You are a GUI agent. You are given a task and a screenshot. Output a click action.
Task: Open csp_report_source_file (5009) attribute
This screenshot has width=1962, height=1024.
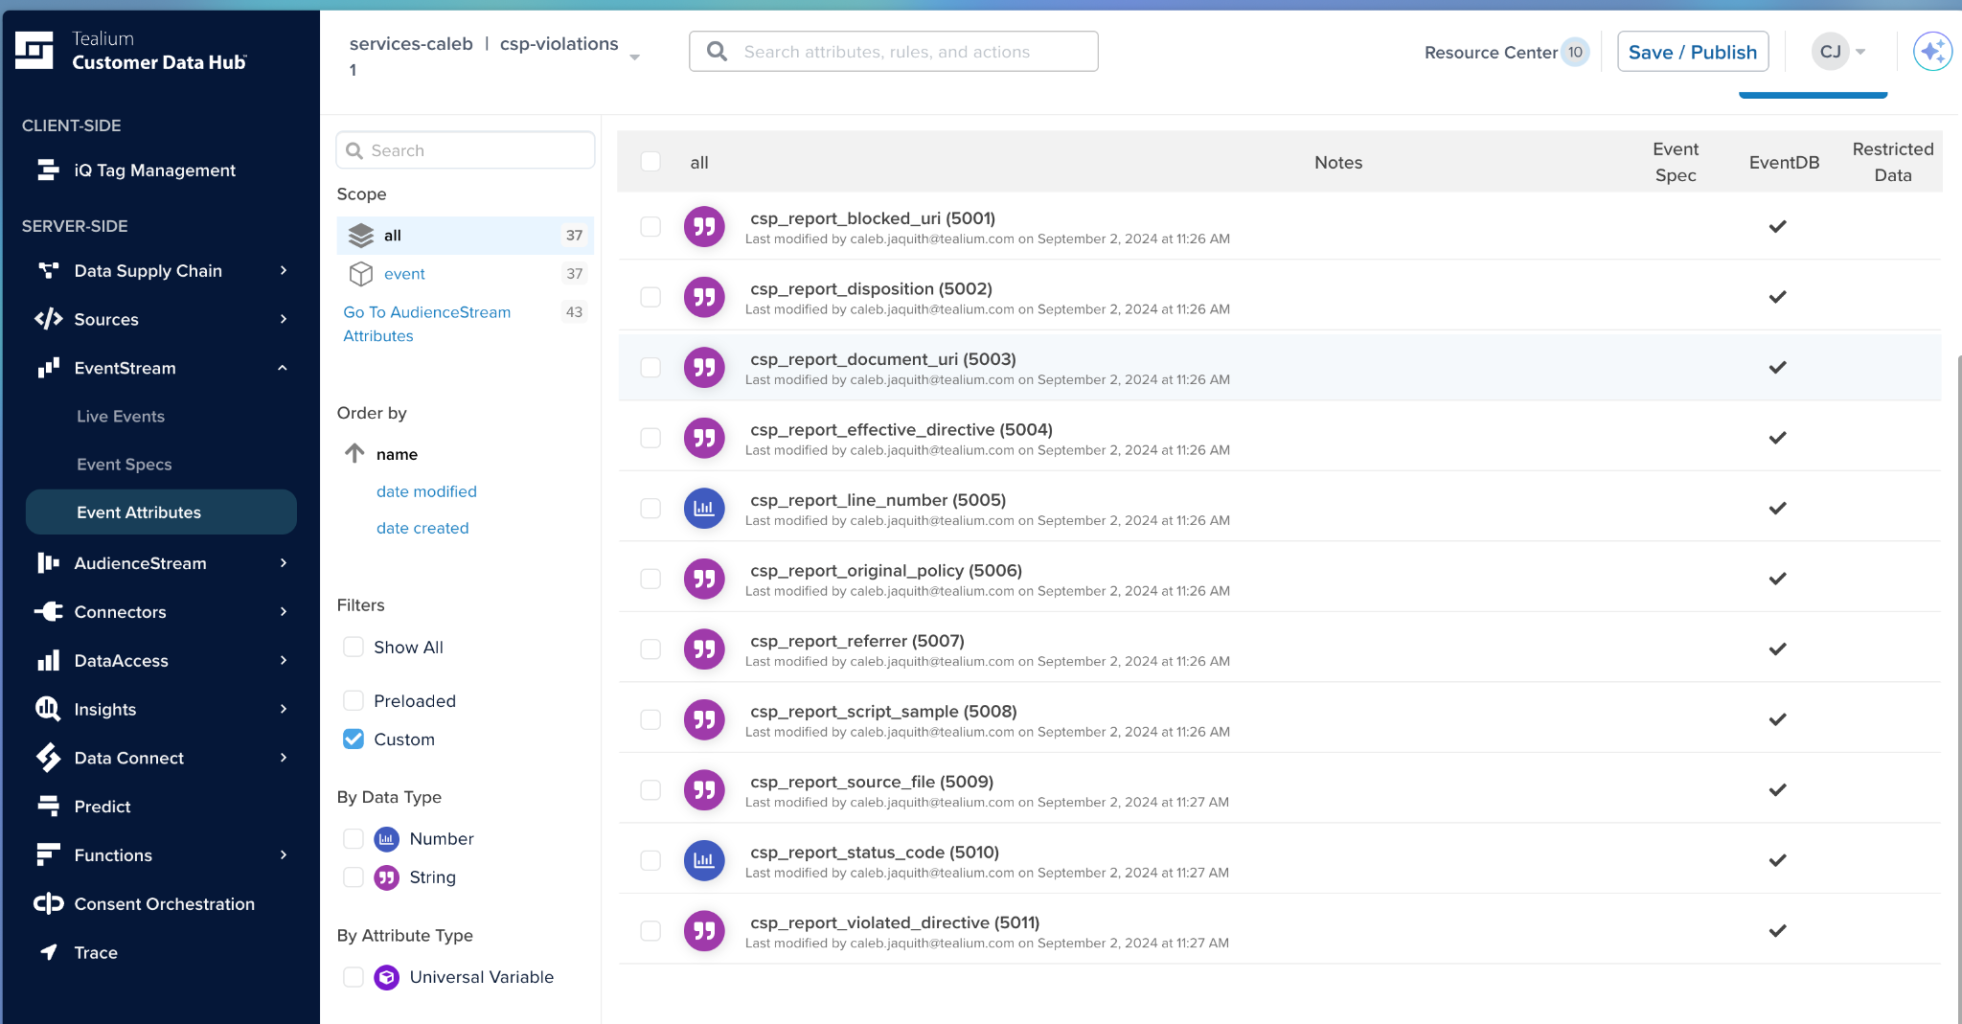(x=872, y=781)
